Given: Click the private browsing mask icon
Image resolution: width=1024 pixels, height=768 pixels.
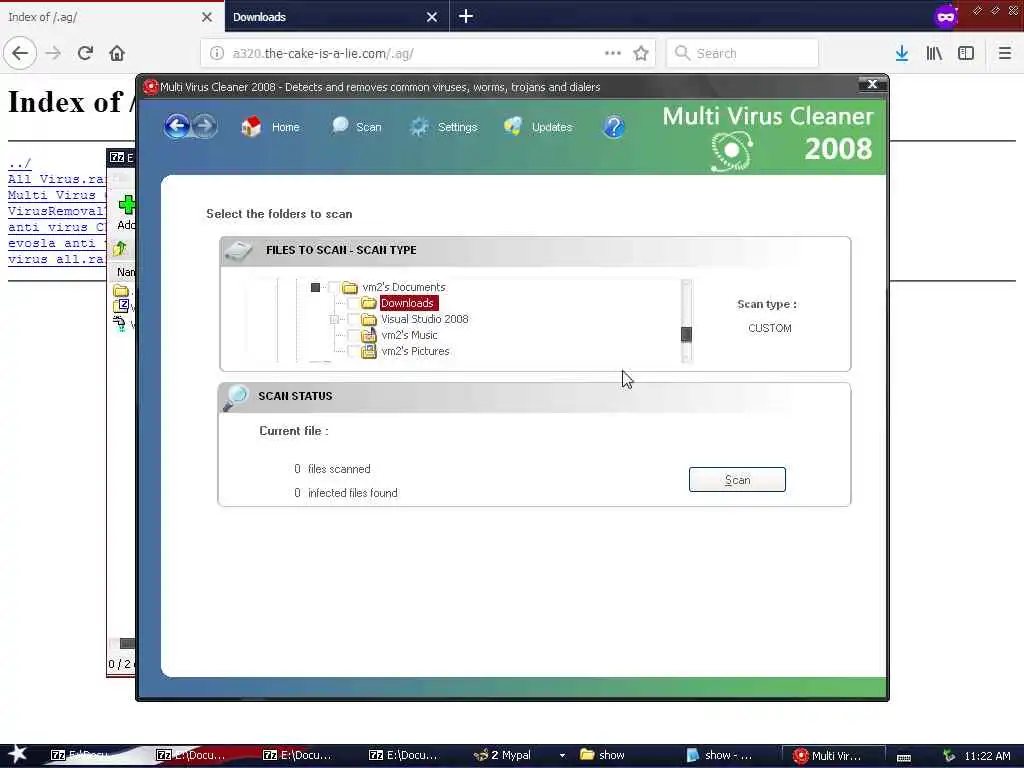Looking at the screenshot, I should point(946,16).
